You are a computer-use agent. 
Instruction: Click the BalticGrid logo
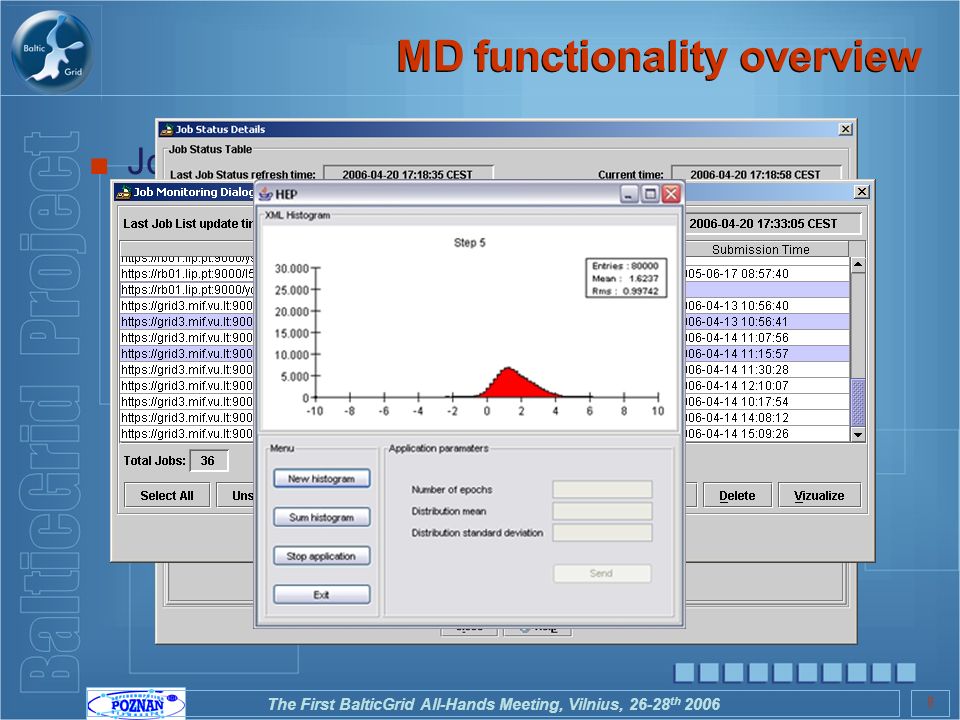point(52,50)
